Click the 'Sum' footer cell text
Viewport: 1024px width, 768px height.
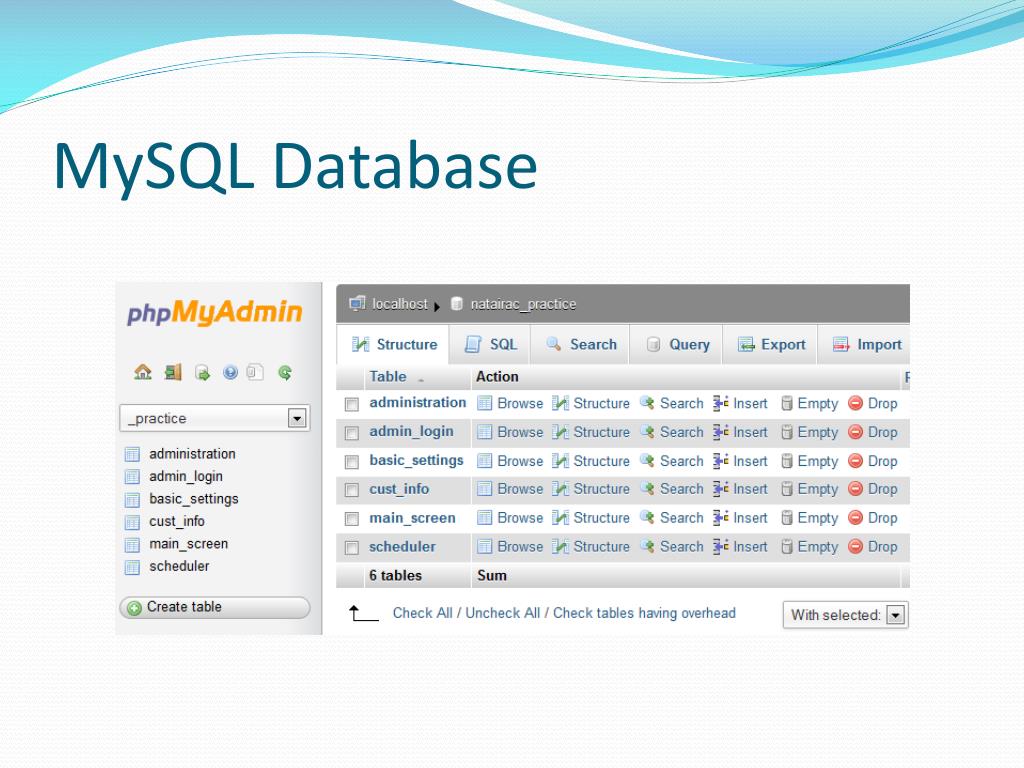(492, 575)
